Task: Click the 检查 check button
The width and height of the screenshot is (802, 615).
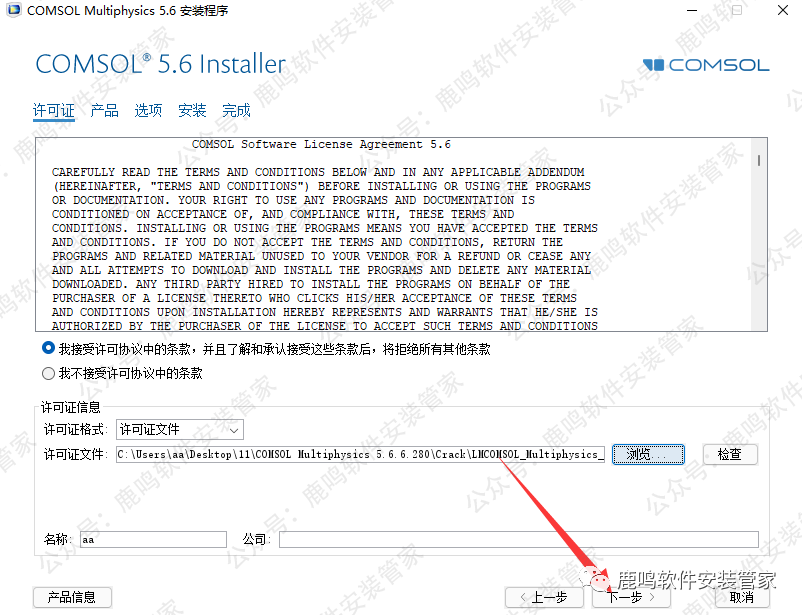Action: 730,454
